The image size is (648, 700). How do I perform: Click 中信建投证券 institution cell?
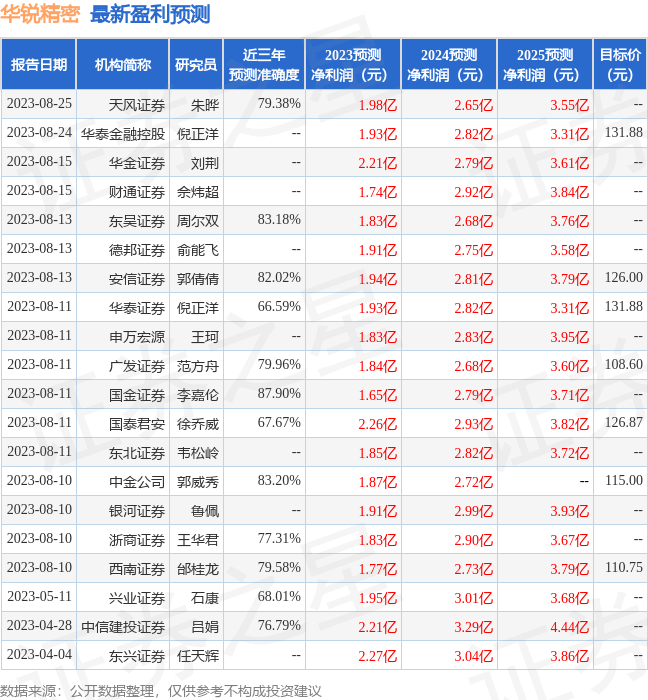(x=123, y=627)
